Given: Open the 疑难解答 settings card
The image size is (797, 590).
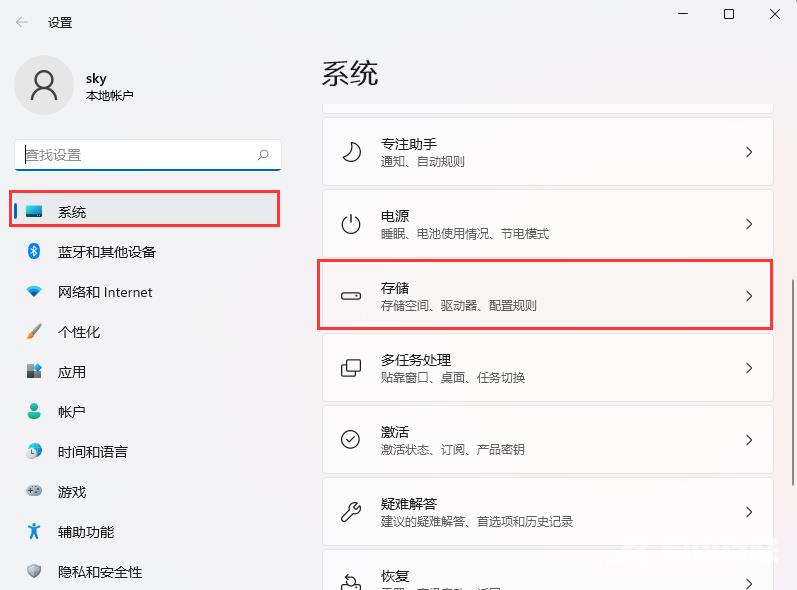Looking at the screenshot, I should [547, 512].
